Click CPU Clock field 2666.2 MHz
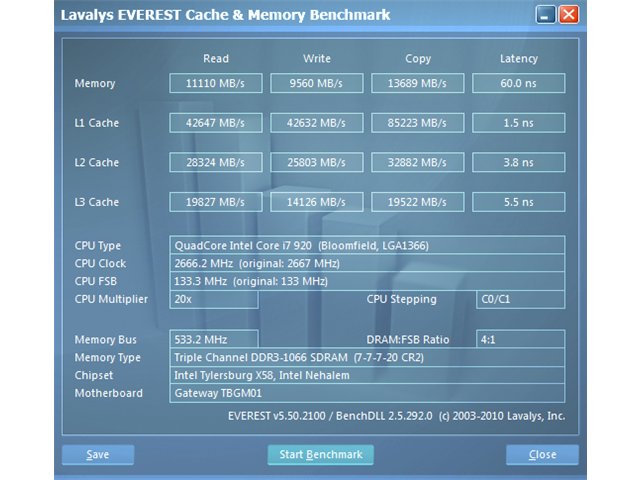 pyautogui.click(x=367, y=263)
